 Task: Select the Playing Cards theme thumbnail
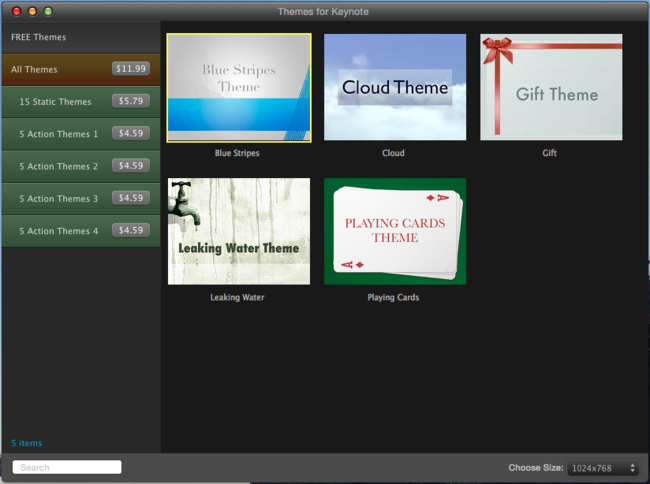coord(395,231)
